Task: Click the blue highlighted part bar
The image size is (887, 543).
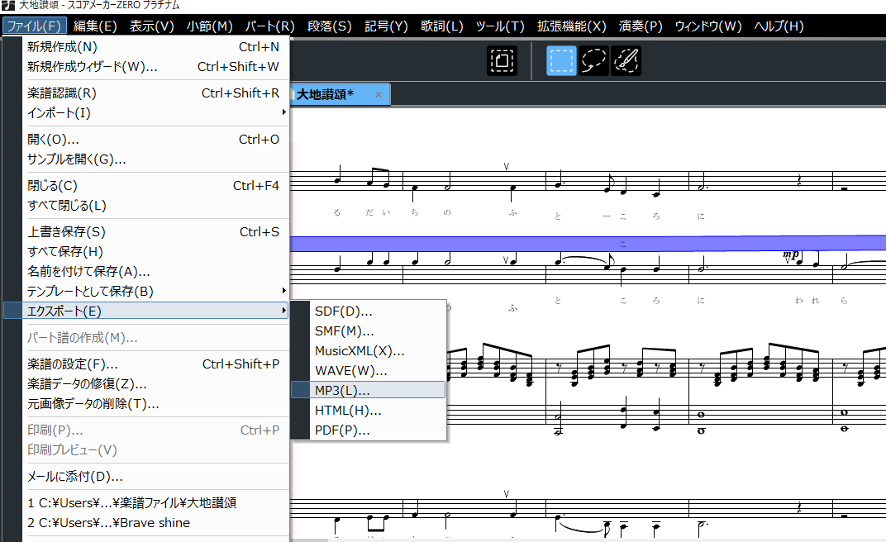Action: (588, 244)
